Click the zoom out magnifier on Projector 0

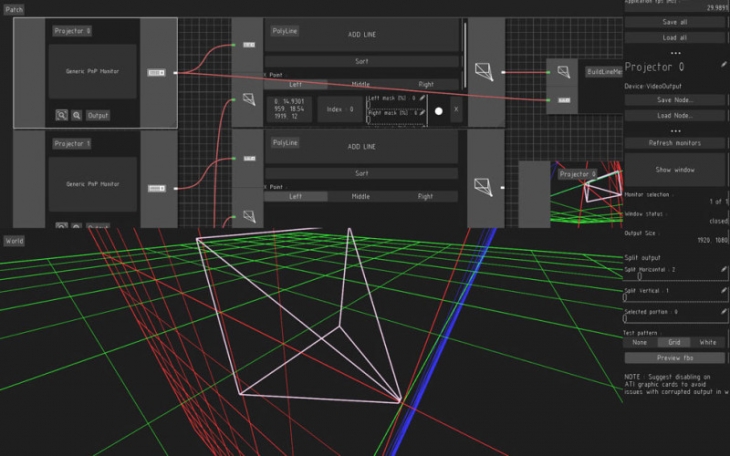(76, 116)
